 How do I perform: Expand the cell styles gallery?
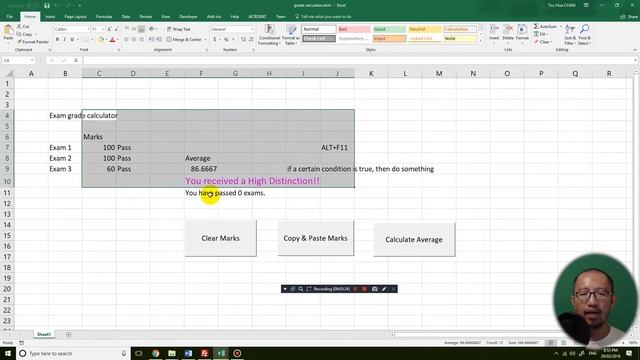[x=481, y=41]
